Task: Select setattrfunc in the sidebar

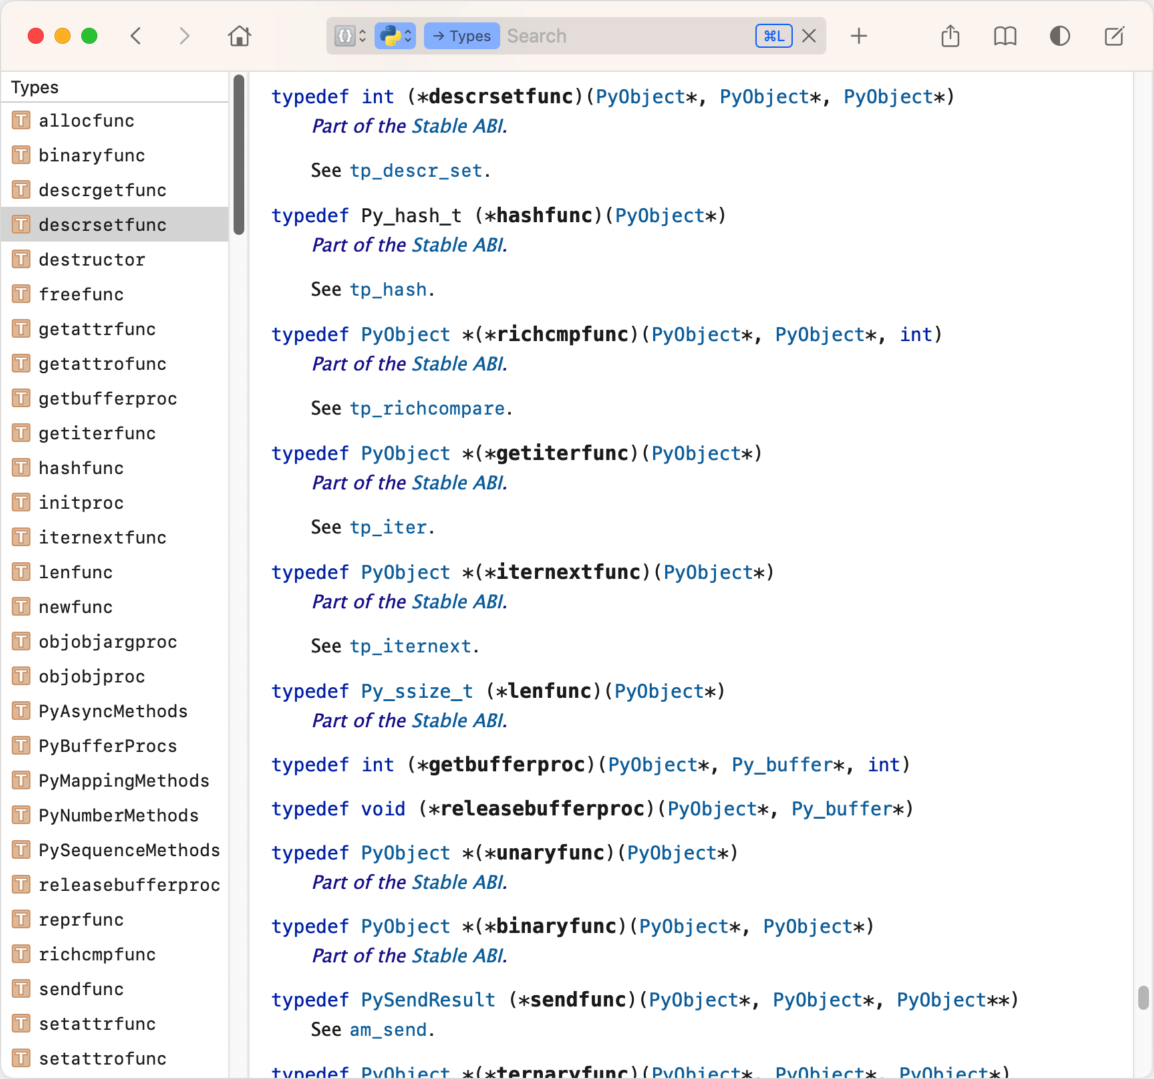Action: [115, 1024]
